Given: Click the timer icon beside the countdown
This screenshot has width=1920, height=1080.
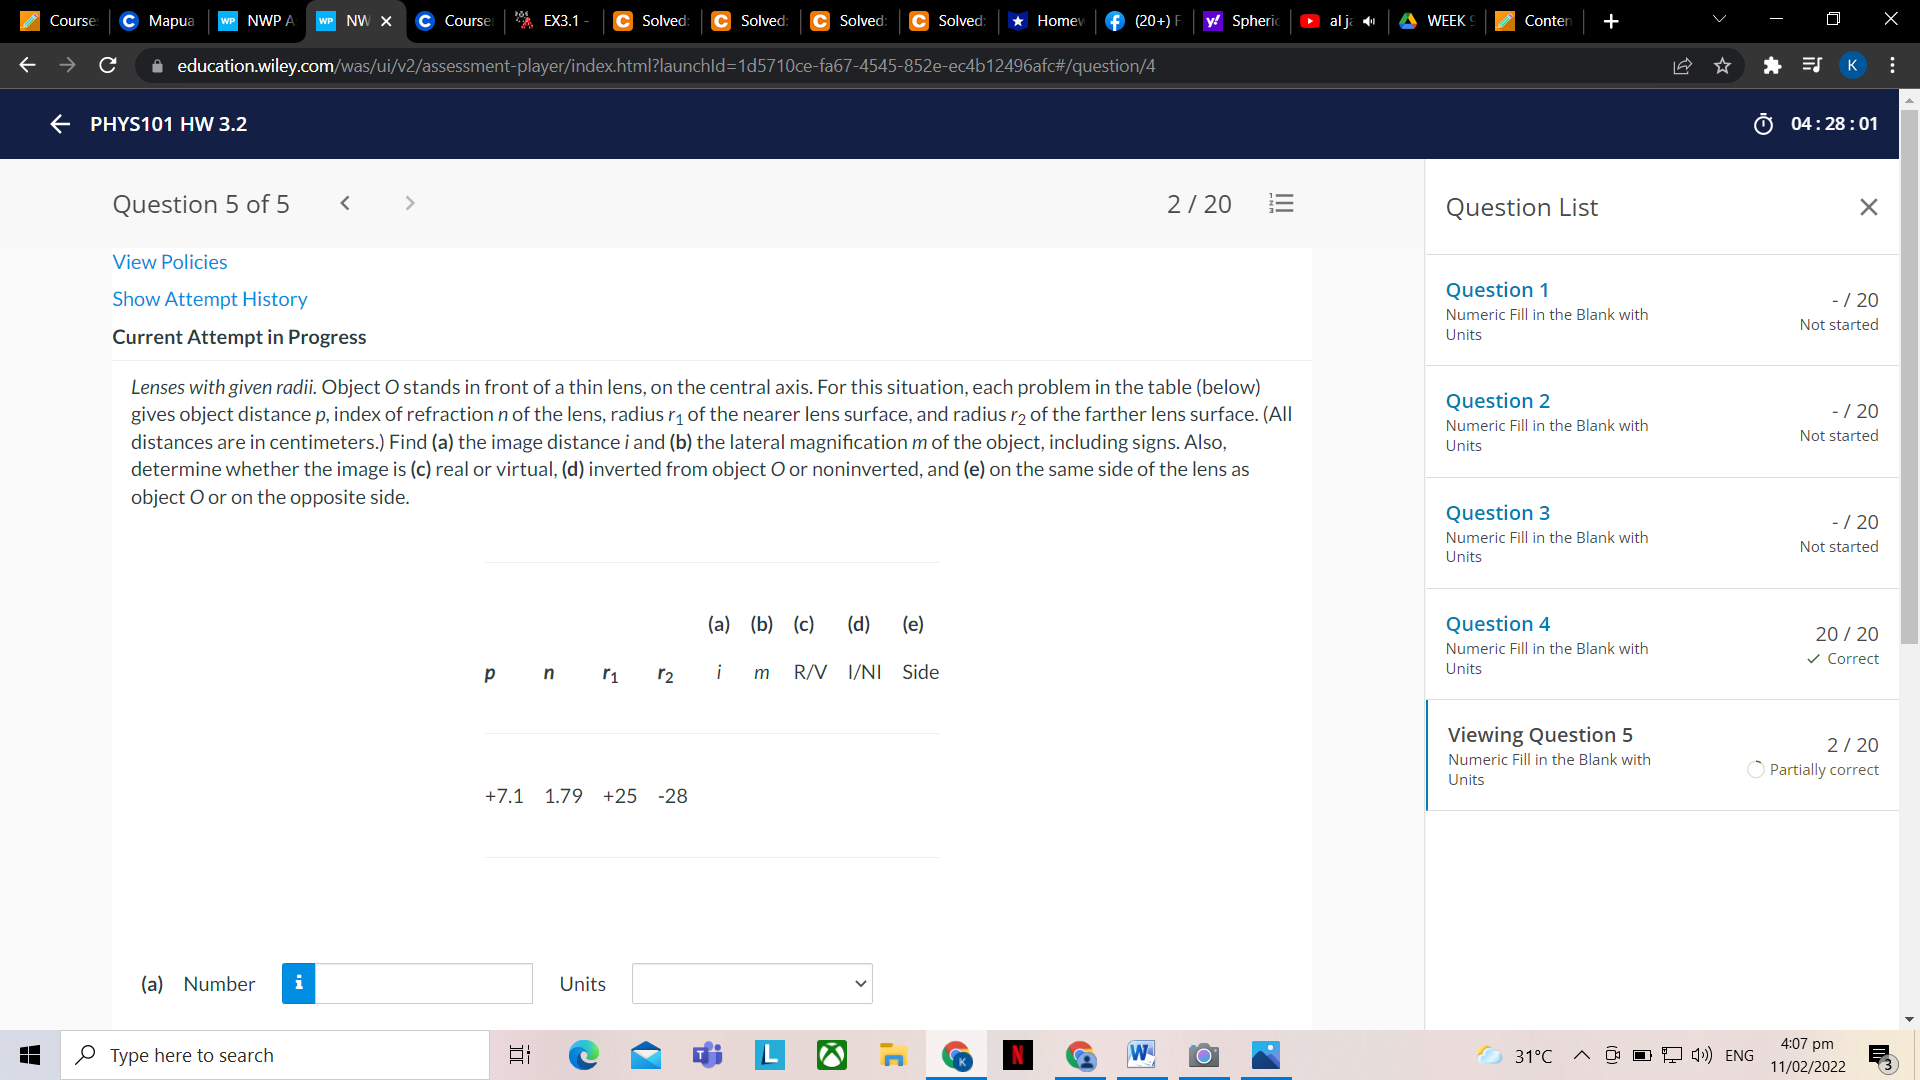Looking at the screenshot, I should [x=1763, y=124].
